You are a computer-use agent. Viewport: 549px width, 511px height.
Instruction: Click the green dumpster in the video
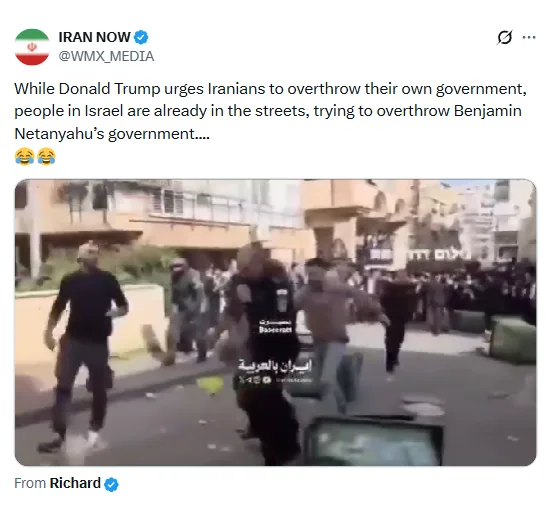point(513,339)
